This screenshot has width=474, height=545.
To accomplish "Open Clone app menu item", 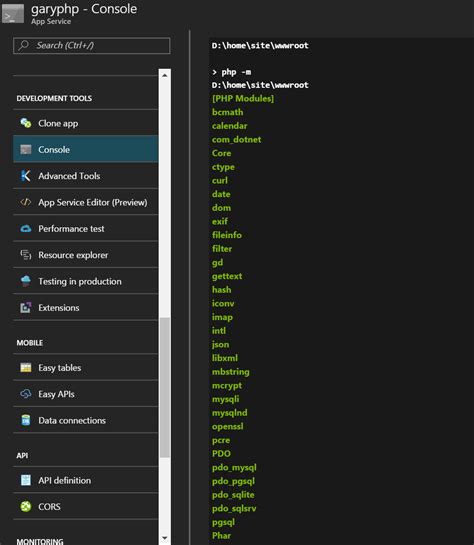I will click(x=85, y=123).
